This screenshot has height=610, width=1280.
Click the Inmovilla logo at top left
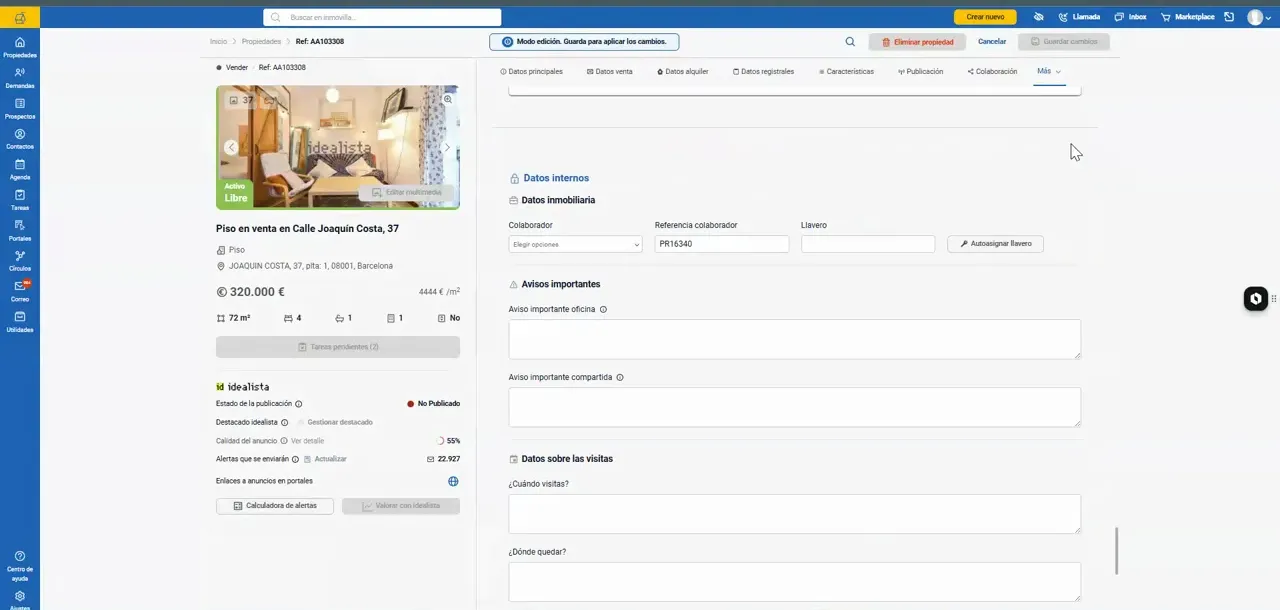(x=20, y=17)
